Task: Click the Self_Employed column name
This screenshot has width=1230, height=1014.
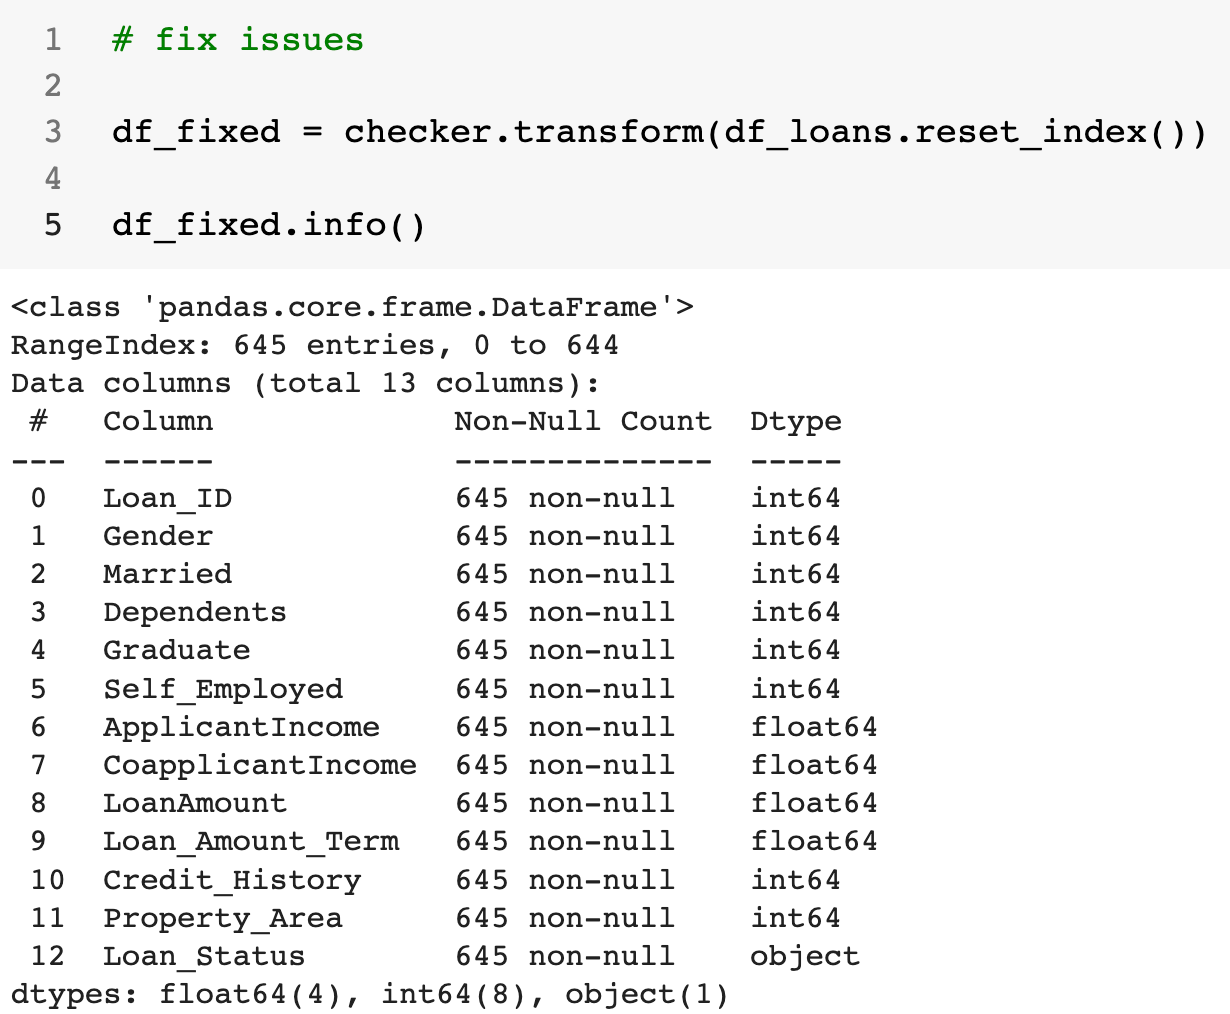Action: (223, 689)
